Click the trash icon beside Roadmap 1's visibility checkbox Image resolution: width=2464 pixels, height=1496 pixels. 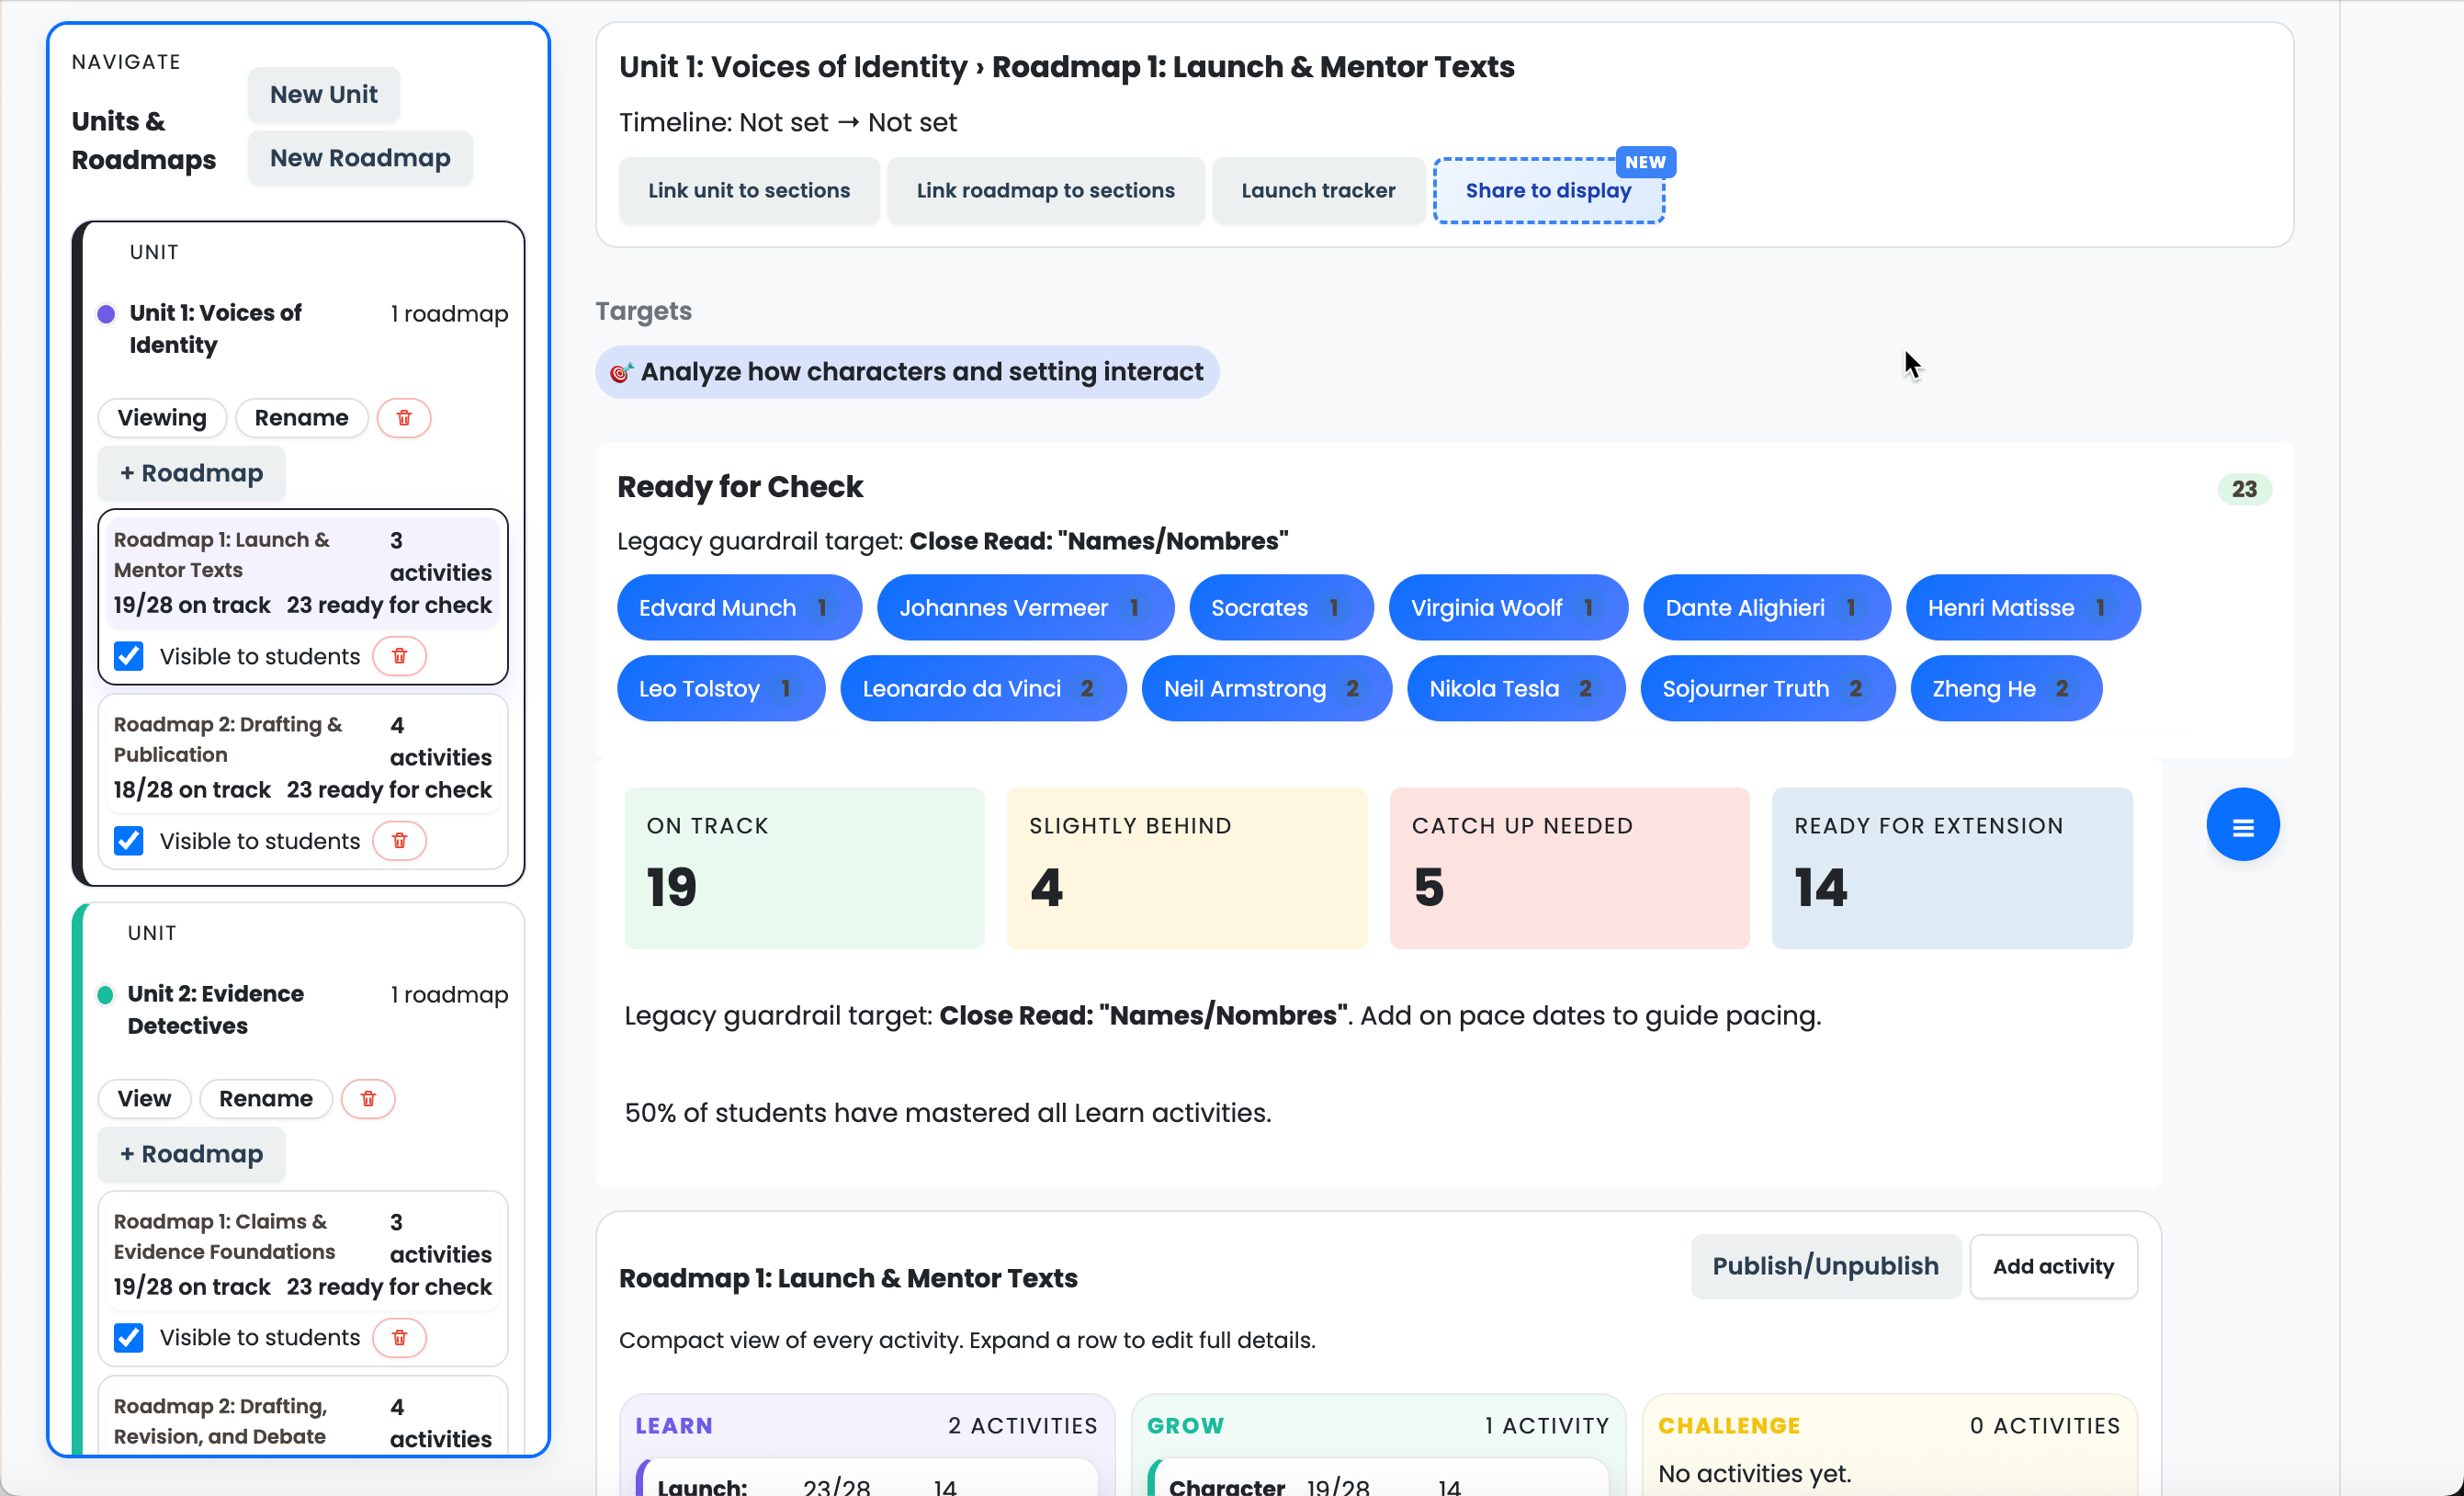399,656
